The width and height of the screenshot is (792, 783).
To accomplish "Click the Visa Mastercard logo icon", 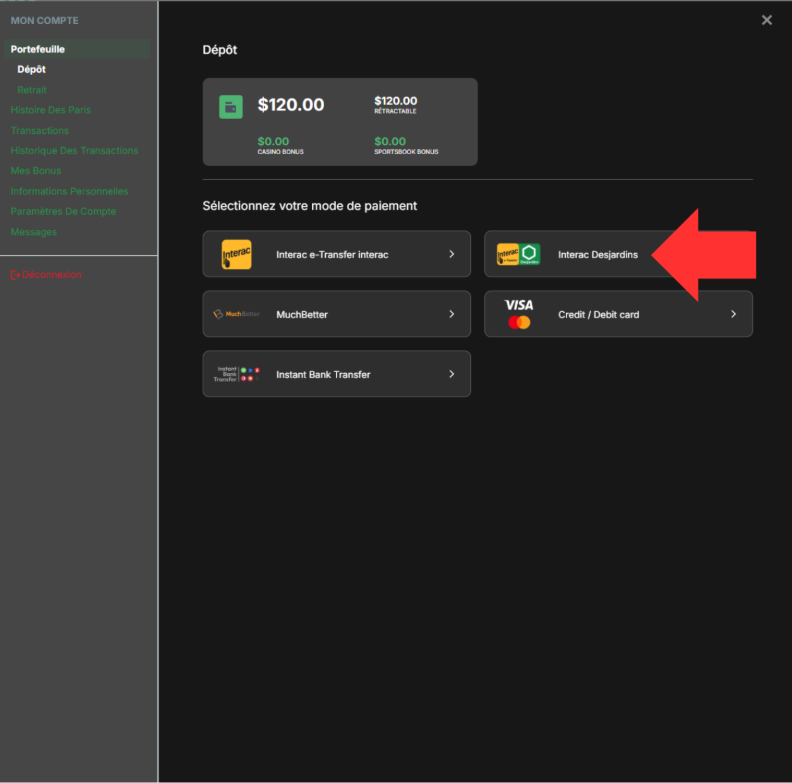I will click(x=518, y=314).
